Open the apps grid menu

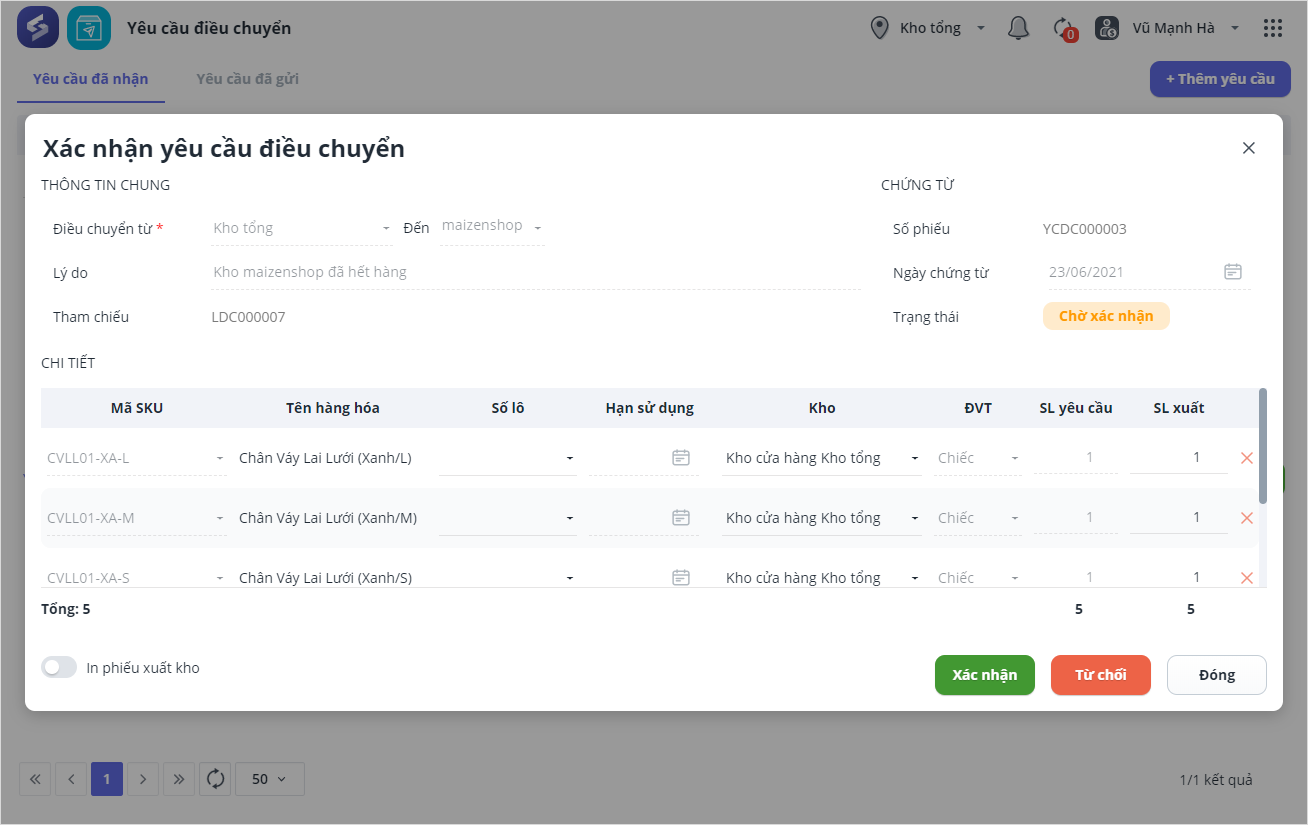(x=1272, y=28)
